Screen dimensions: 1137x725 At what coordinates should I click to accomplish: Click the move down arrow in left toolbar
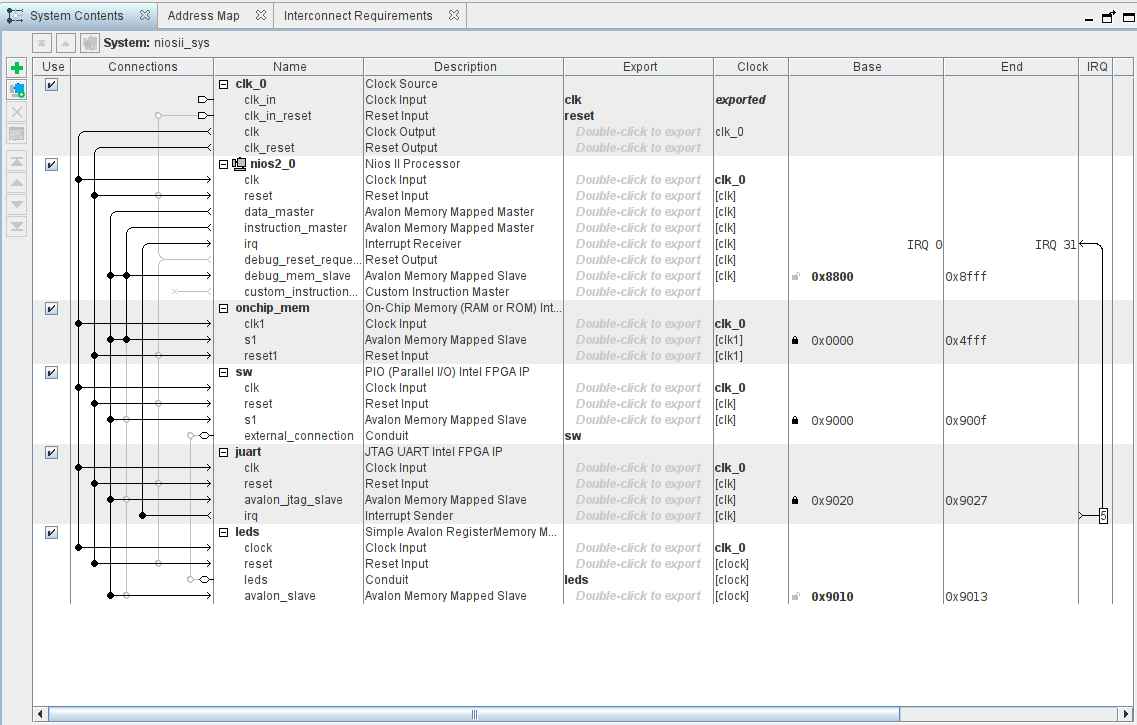[x=17, y=205]
